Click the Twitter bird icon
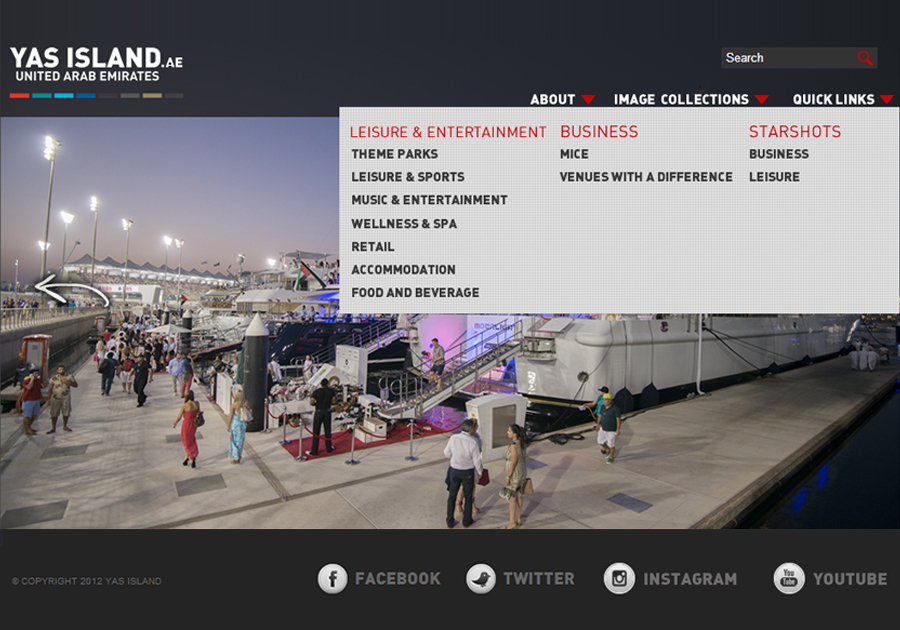This screenshot has width=900, height=630. click(x=479, y=578)
